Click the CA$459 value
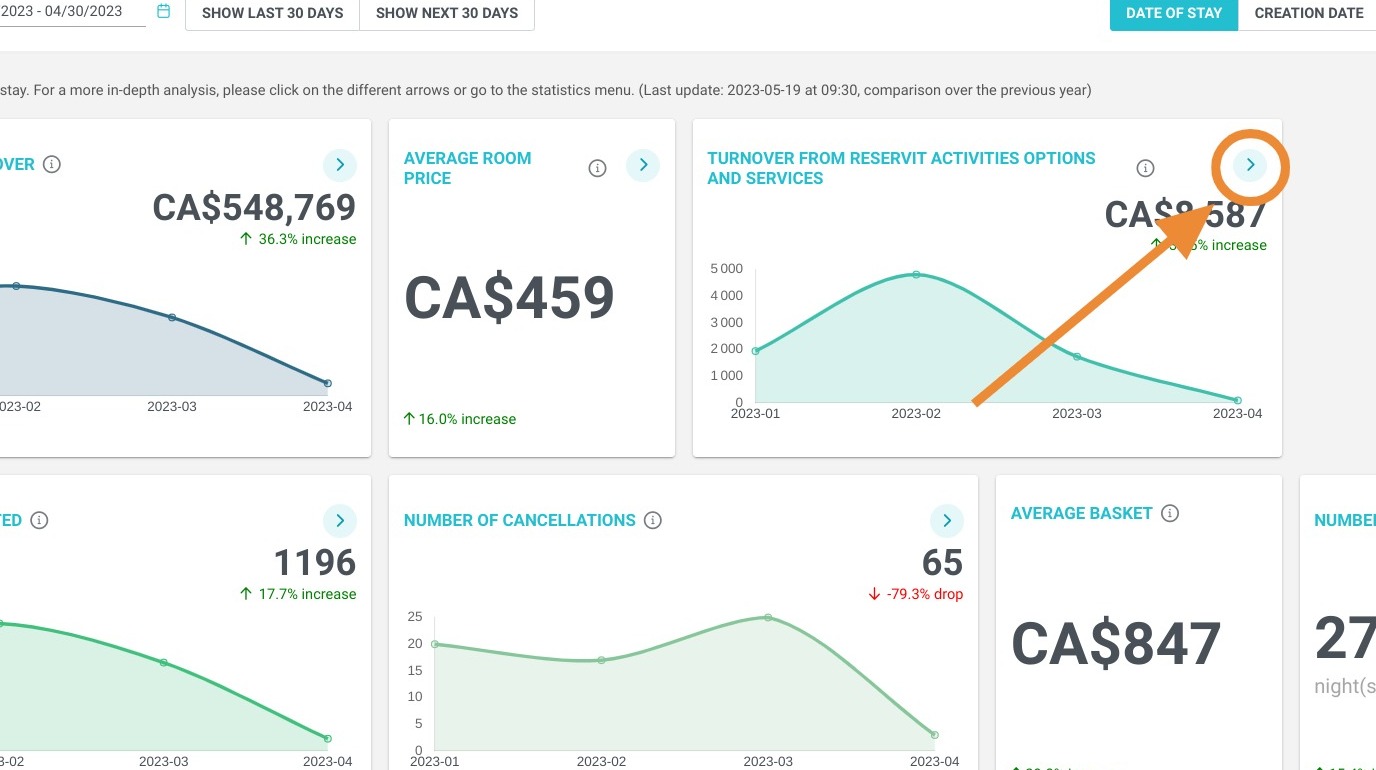The height and width of the screenshot is (770, 1376). click(x=509, y=298)
